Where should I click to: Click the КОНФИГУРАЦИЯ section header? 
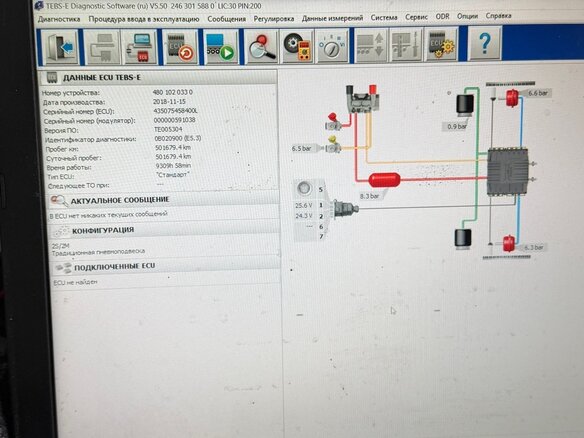click(165, 230)
